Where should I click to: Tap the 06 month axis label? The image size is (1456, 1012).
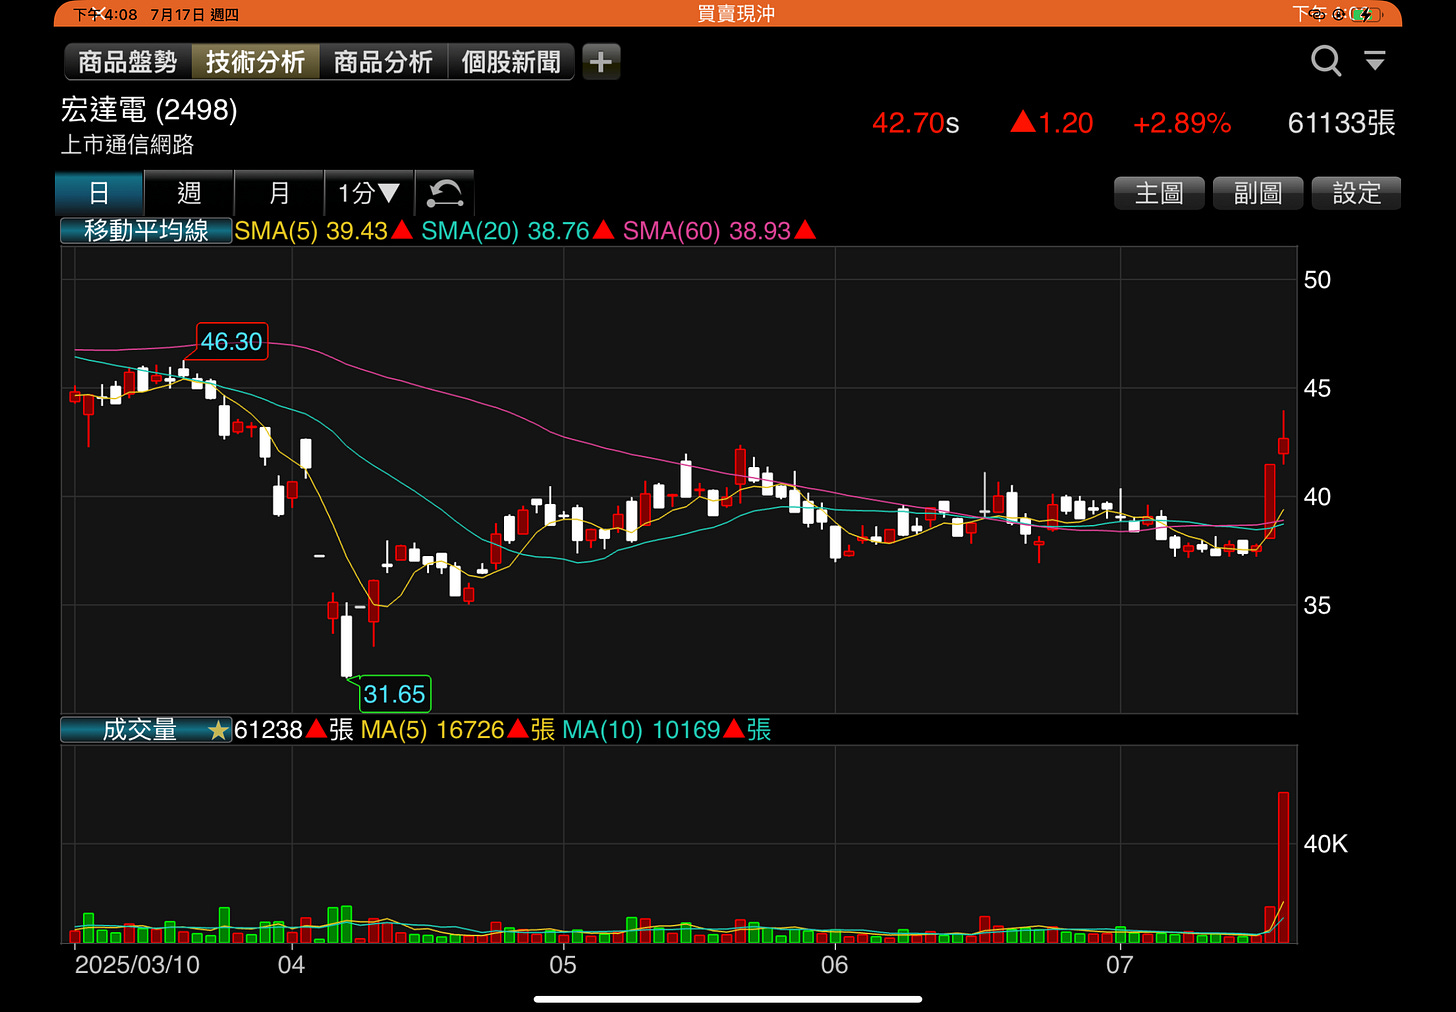tap(834, 965)
